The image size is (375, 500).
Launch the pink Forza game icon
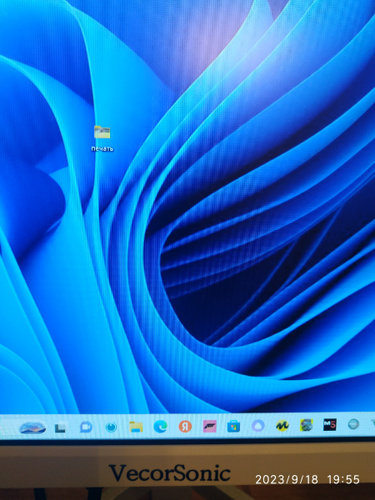tap(210, 426)
